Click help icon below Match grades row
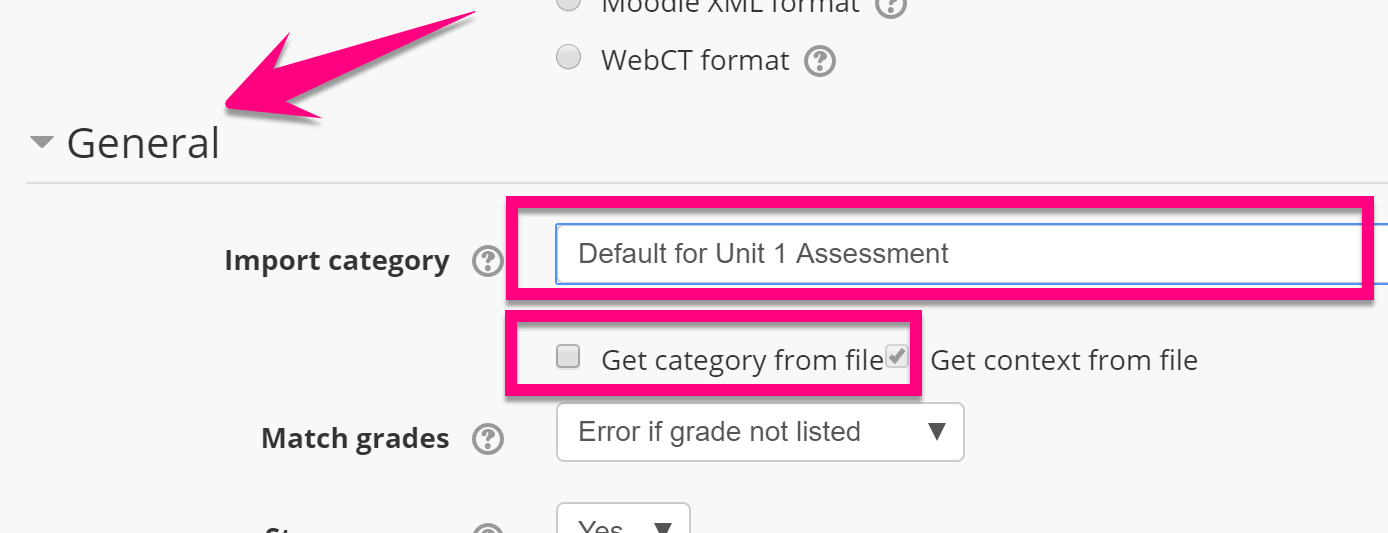This screenshot has width=1388, height=533. (487, 527)
